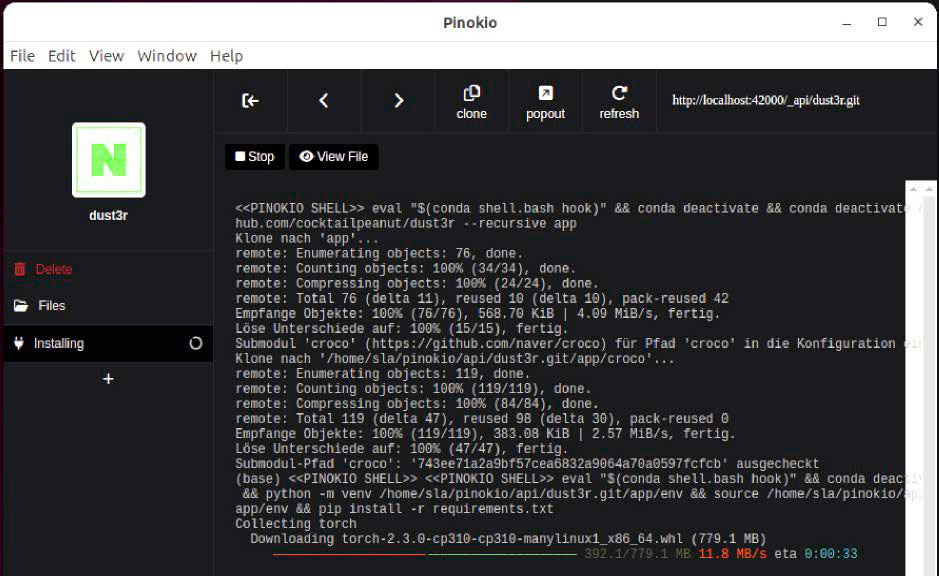
Task: Go back with the left chevron
Action: [x=324, y=101]
